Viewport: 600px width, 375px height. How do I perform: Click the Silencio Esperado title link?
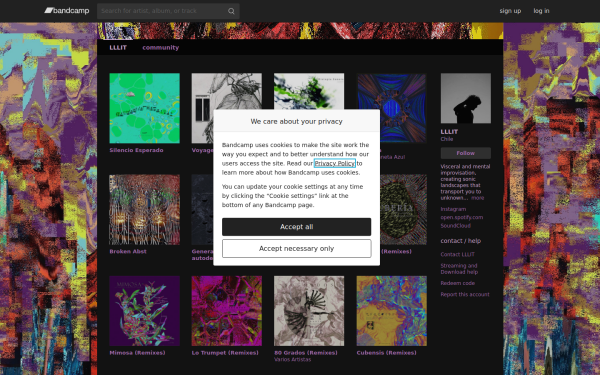pyautogui.click(x=136, y=150)
